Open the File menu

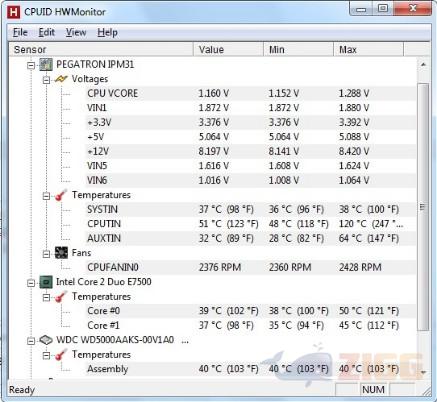(20, 32)
